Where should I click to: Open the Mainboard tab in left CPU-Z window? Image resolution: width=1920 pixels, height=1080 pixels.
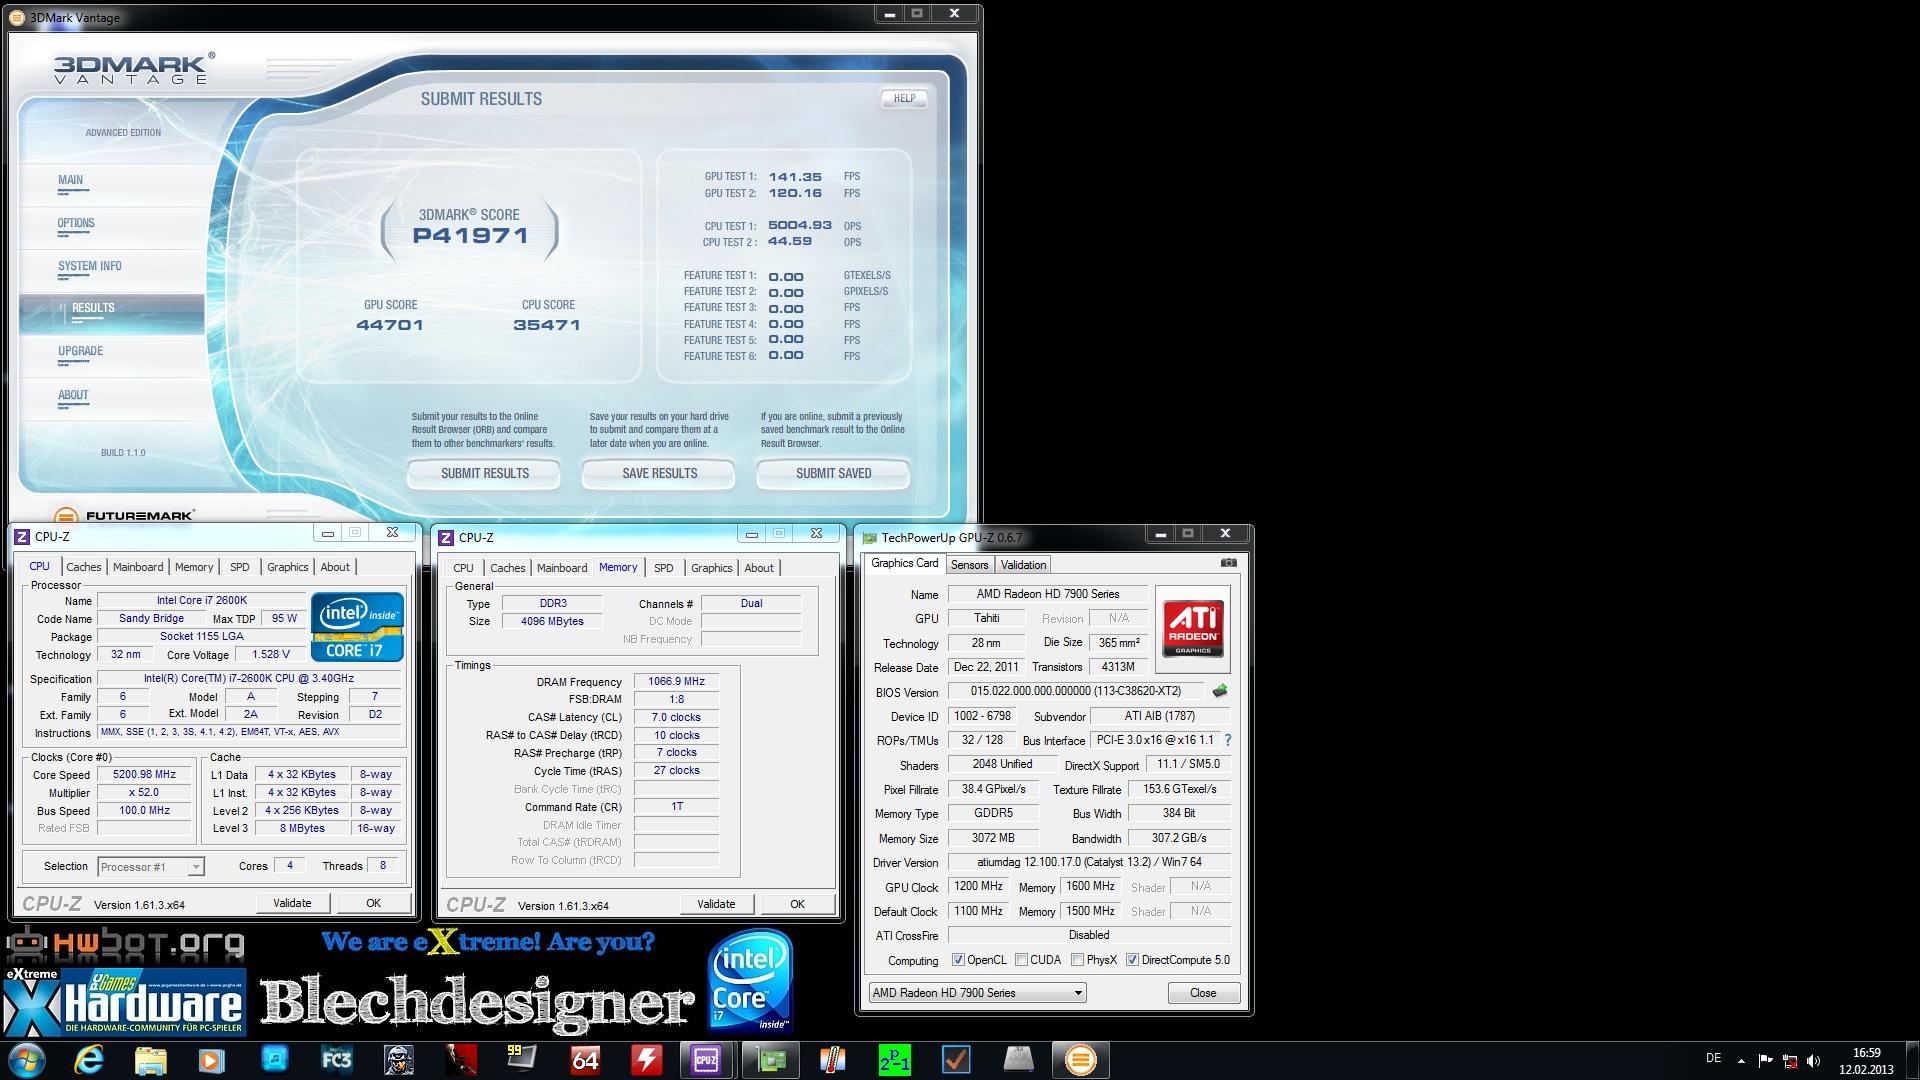(138, 567)
